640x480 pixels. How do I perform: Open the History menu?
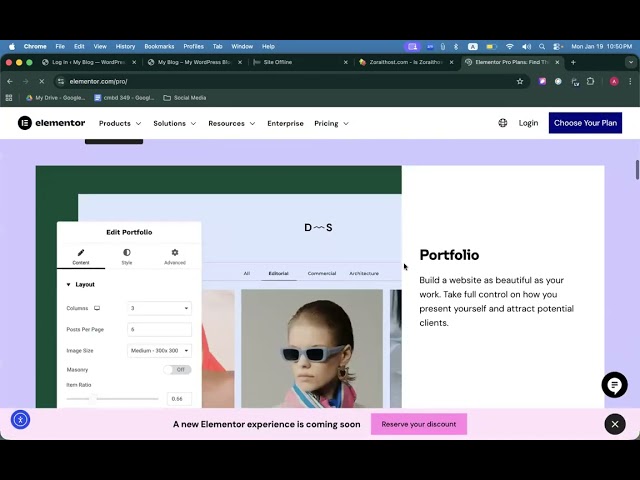pyautogui.click(x=125, y=47)
